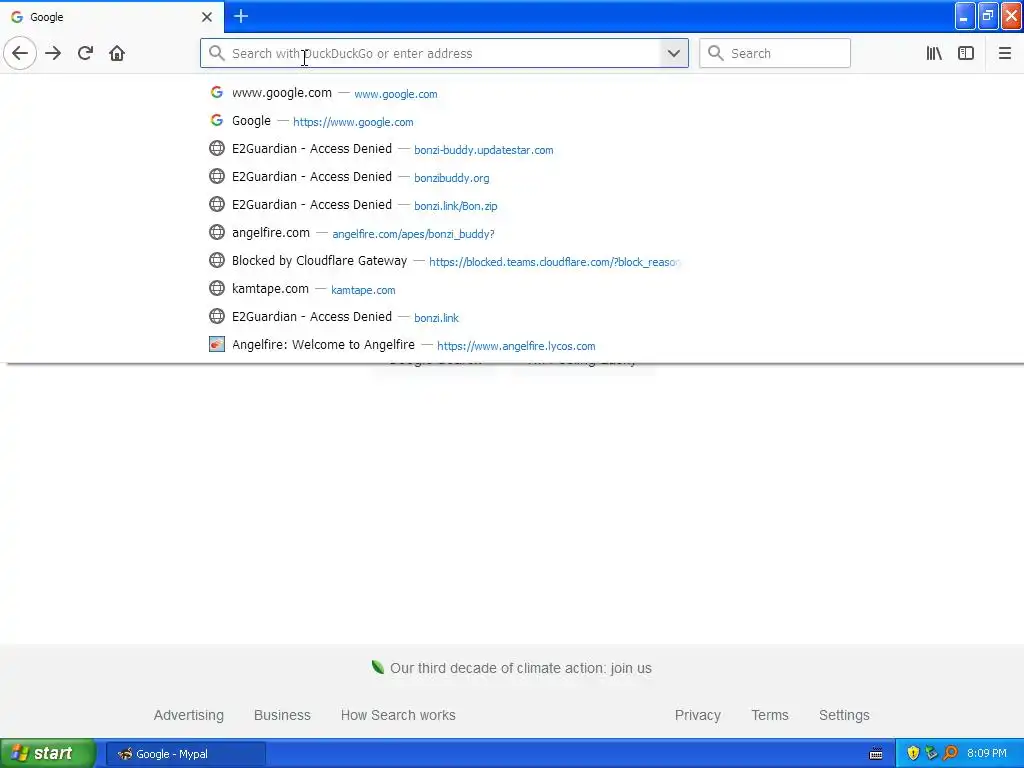Click the on-screen keyboard taskbar icon
The image size is (1024, 768).
tap(876, 754)
